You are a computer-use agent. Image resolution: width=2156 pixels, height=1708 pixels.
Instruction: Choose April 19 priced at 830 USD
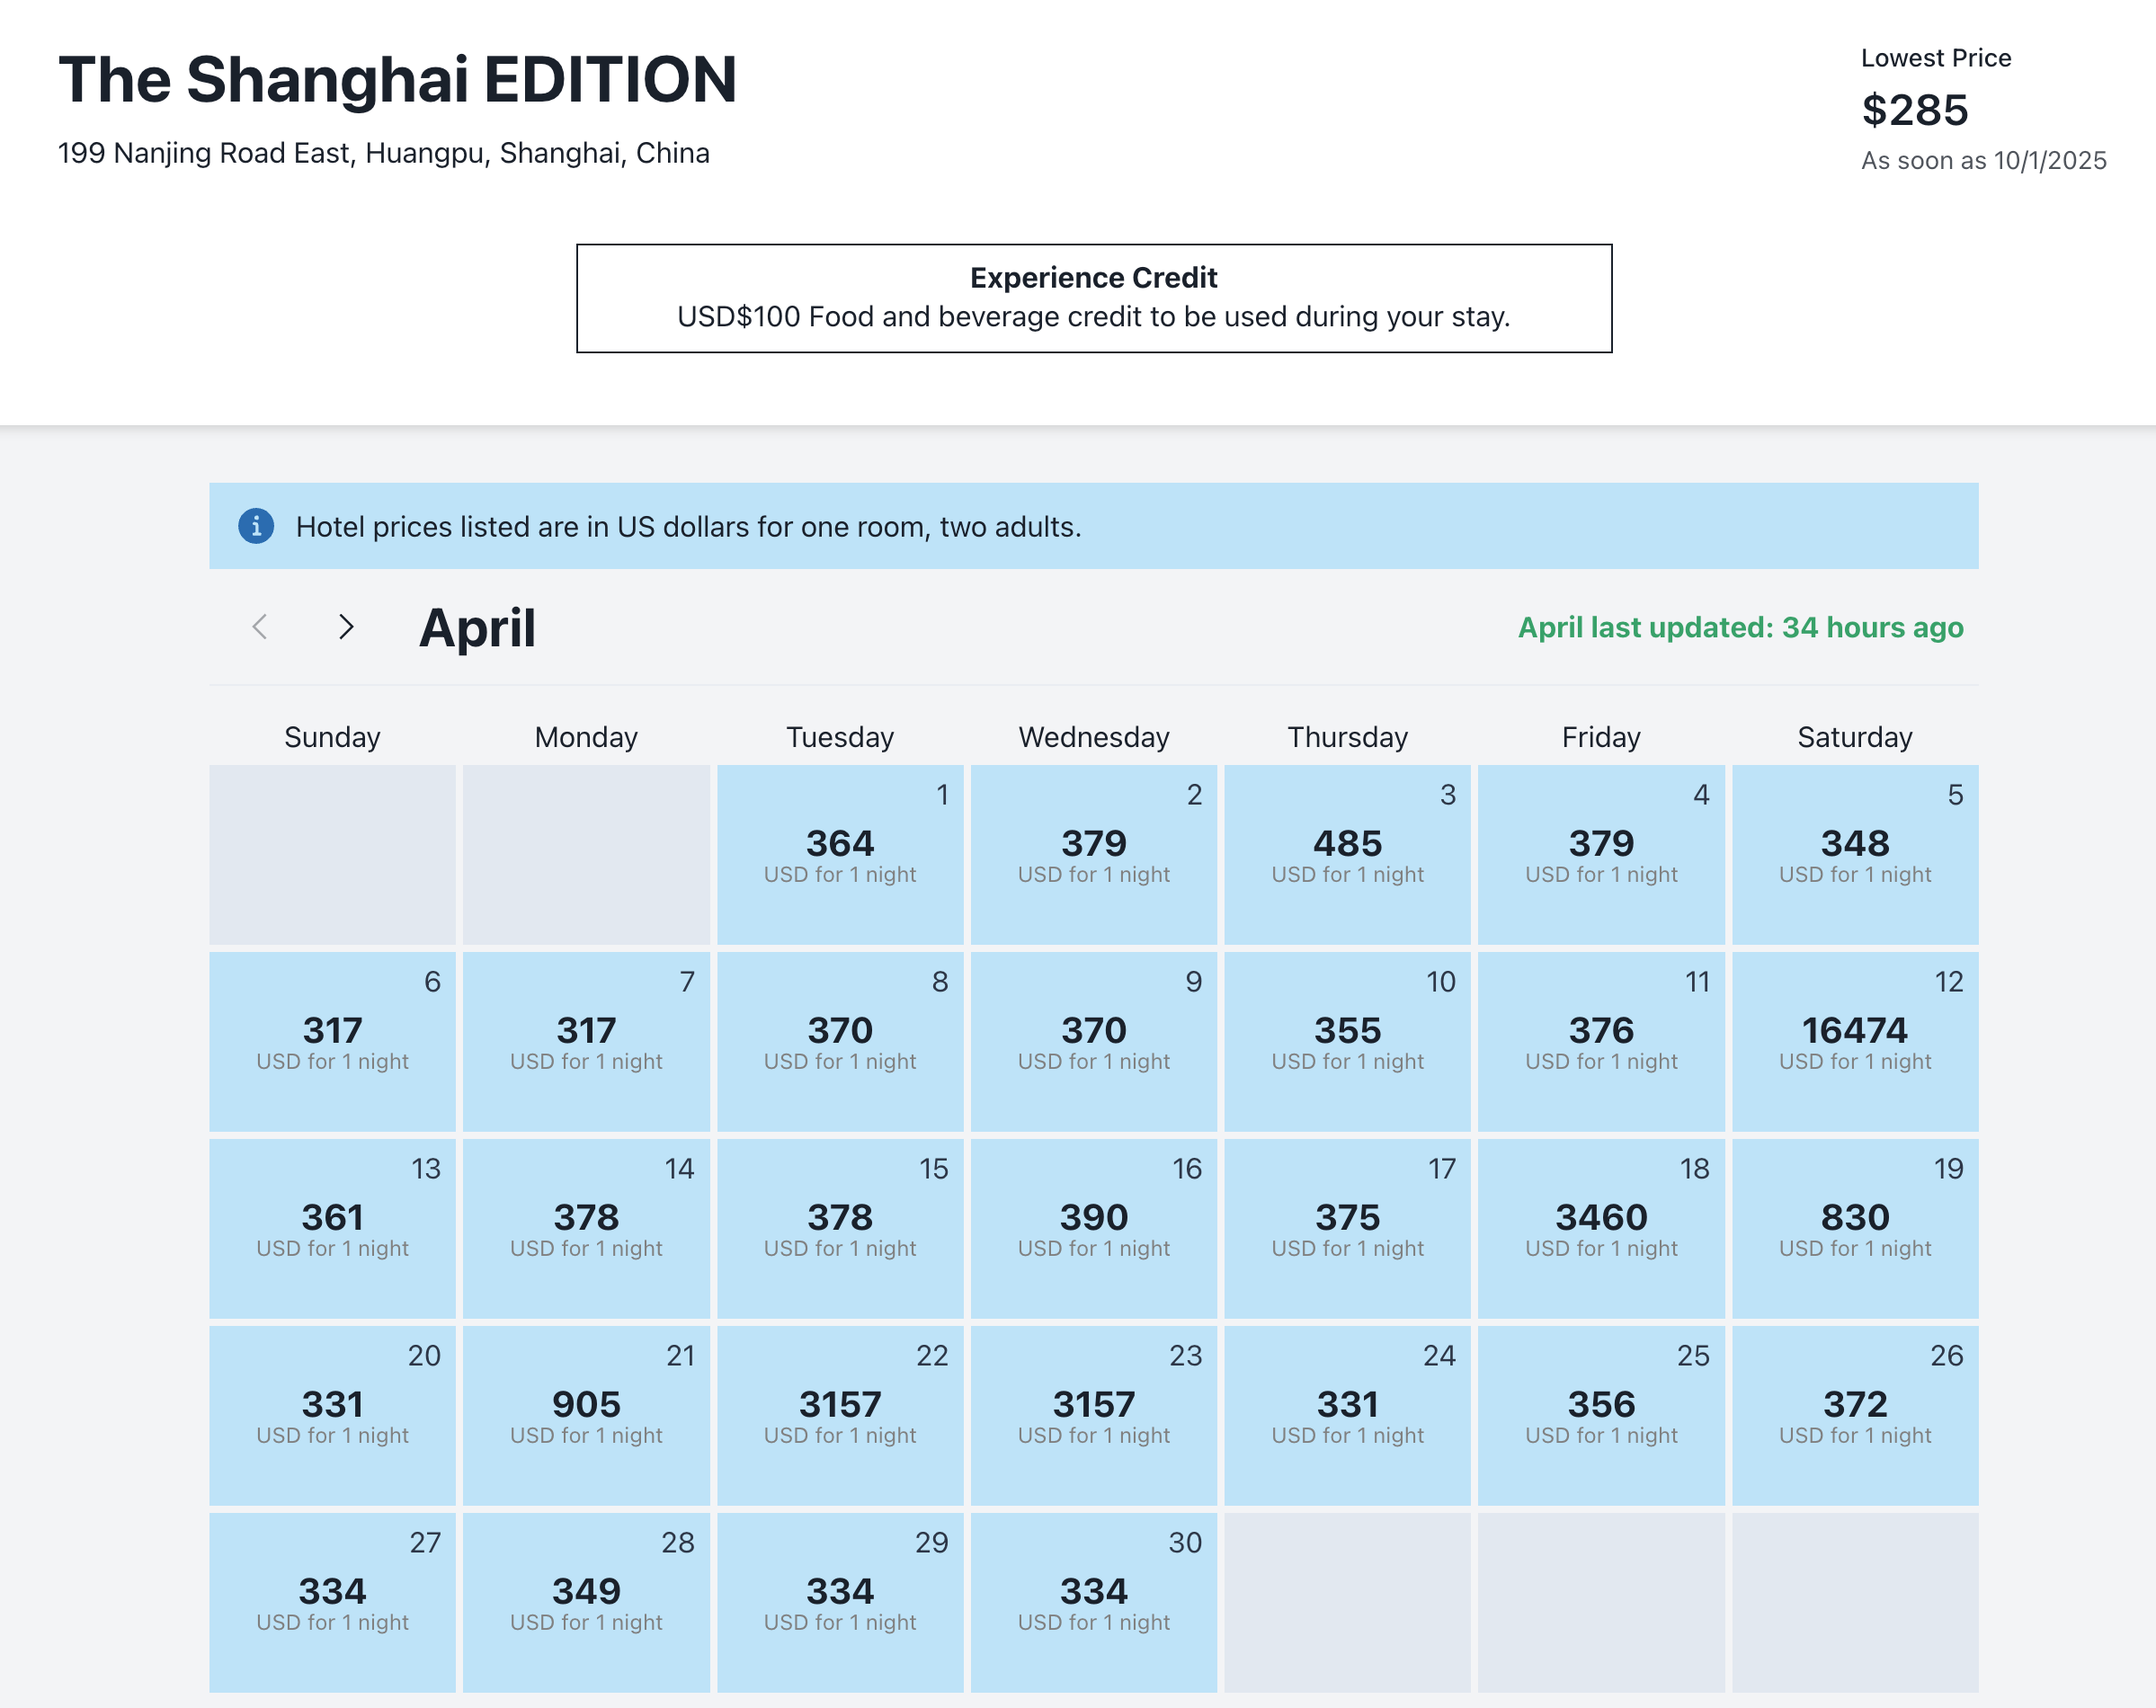point(1854,1228)
